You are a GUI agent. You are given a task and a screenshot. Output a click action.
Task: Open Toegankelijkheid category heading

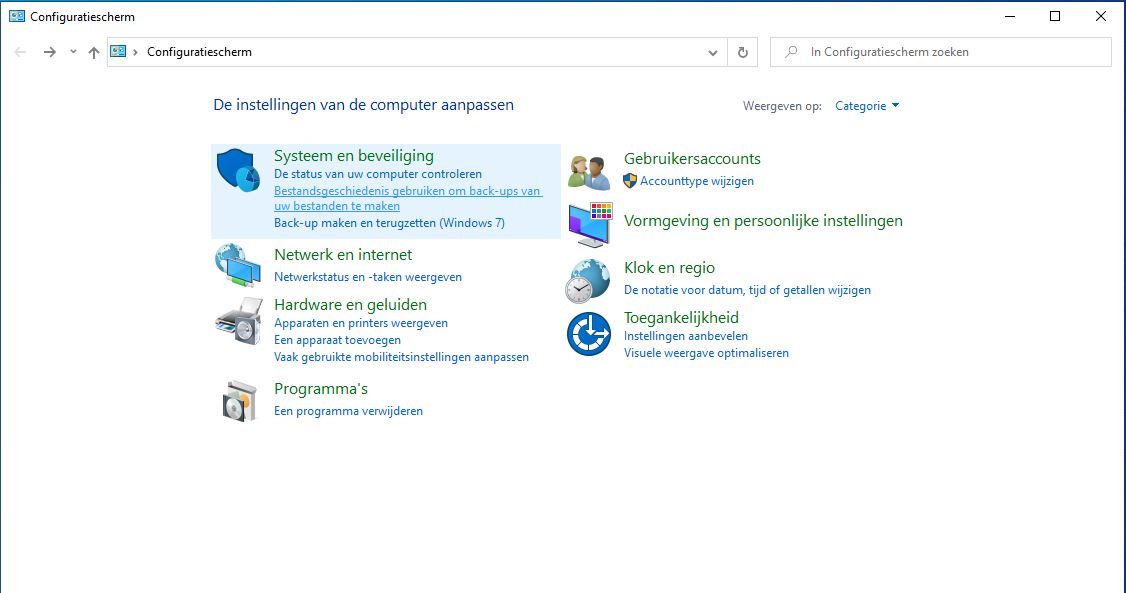click(x=681, y=317)
